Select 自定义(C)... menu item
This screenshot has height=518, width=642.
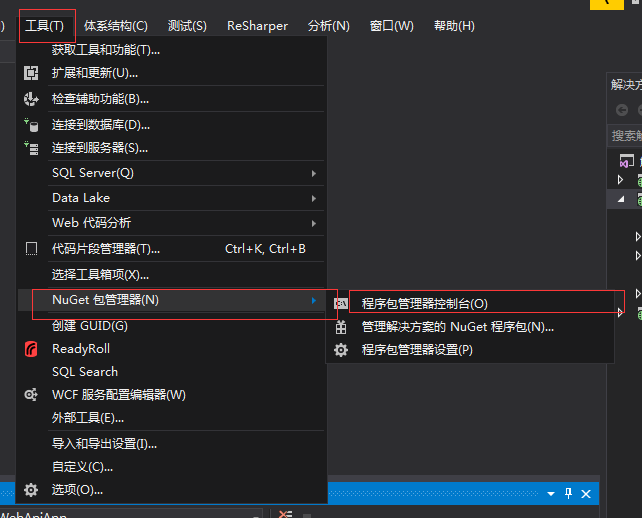click(x=82, y=467)
